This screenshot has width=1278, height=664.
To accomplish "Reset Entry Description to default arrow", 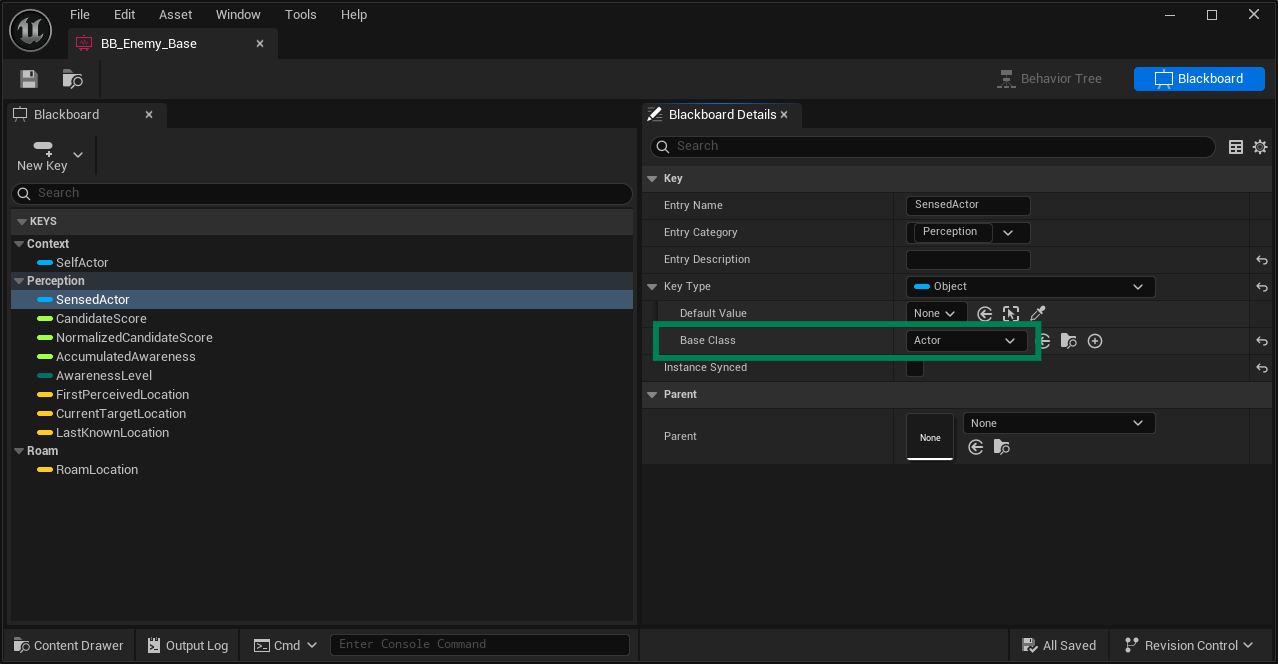I will tap(1262, 260).
